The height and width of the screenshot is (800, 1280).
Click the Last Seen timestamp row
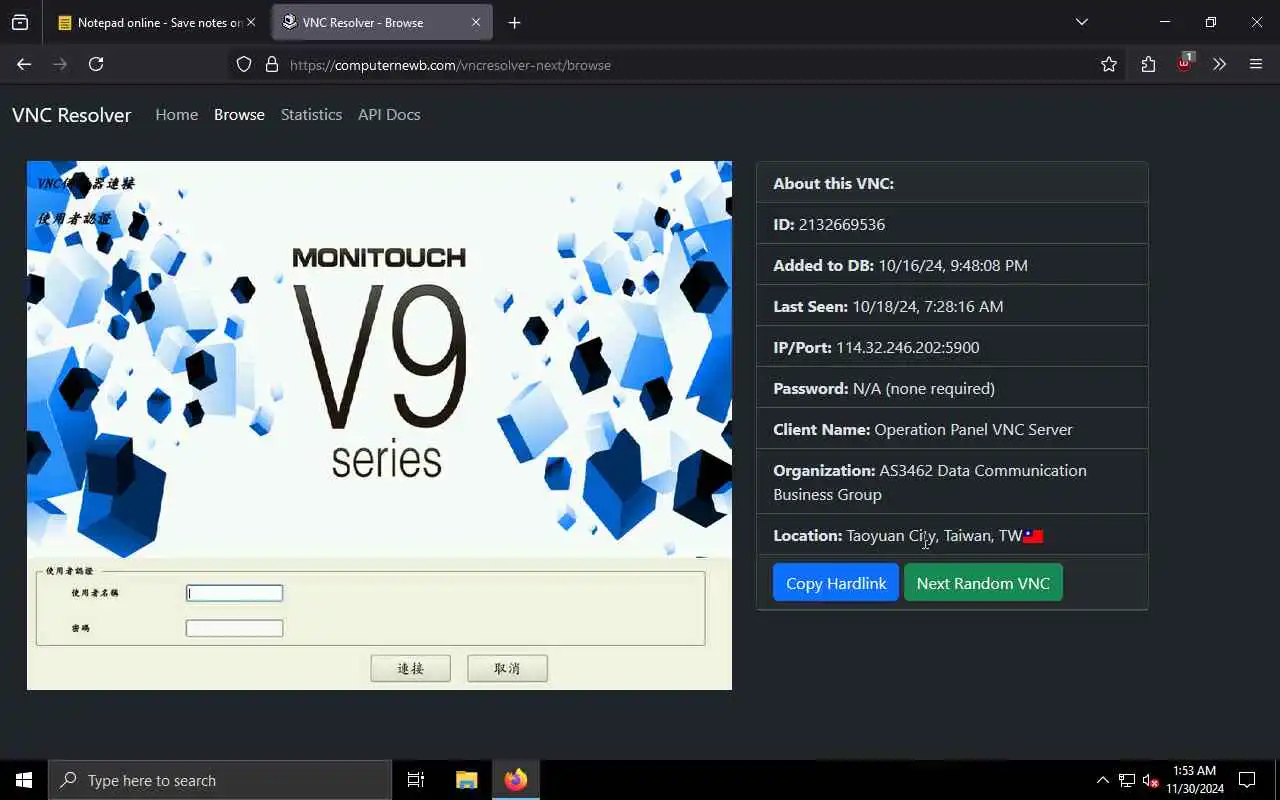coord(952,306)
